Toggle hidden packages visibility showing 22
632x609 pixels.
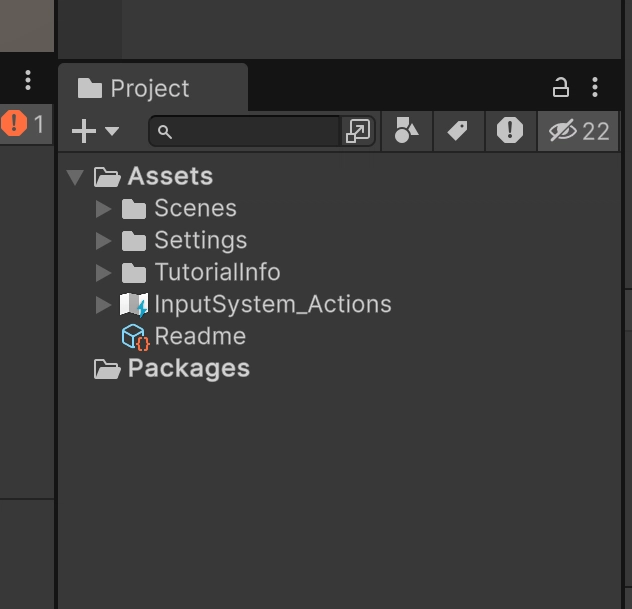coord(578,131)
